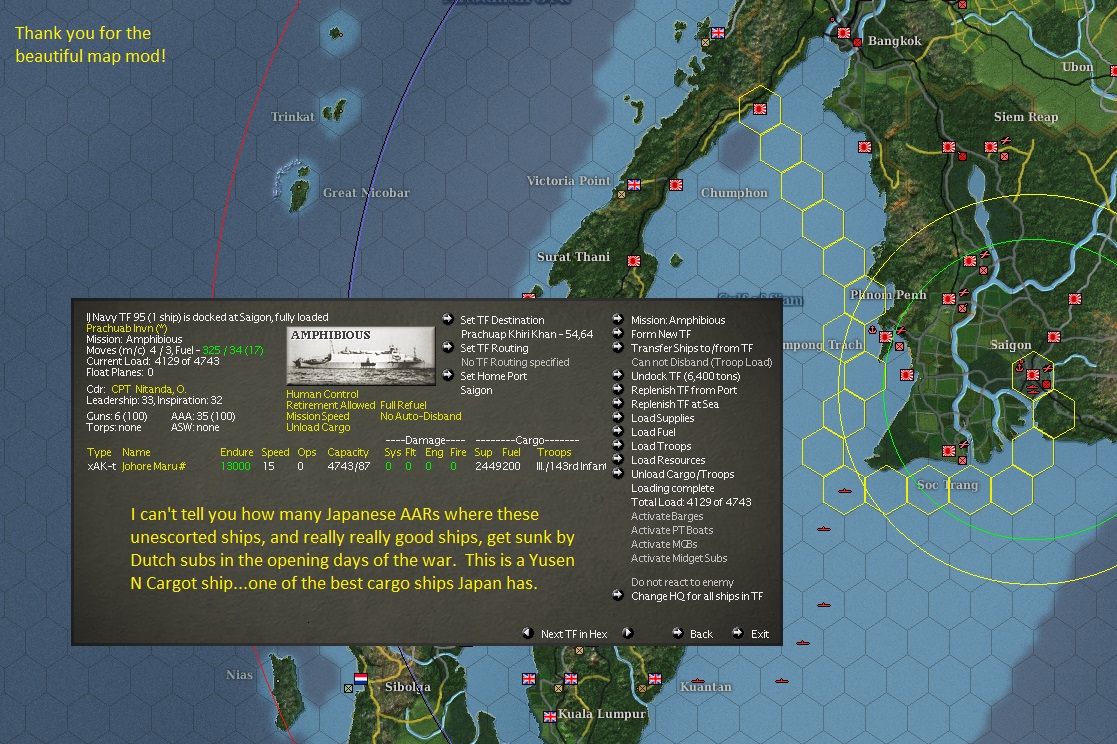Viewport: 1117px width, 744px height.
Task: Click greyed Activate Barges entry
Action: (667, 516)
